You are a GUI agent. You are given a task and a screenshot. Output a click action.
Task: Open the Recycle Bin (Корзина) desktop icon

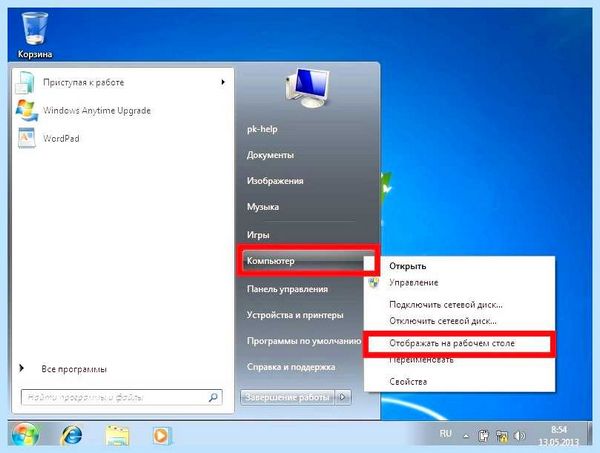pos(35,35)
